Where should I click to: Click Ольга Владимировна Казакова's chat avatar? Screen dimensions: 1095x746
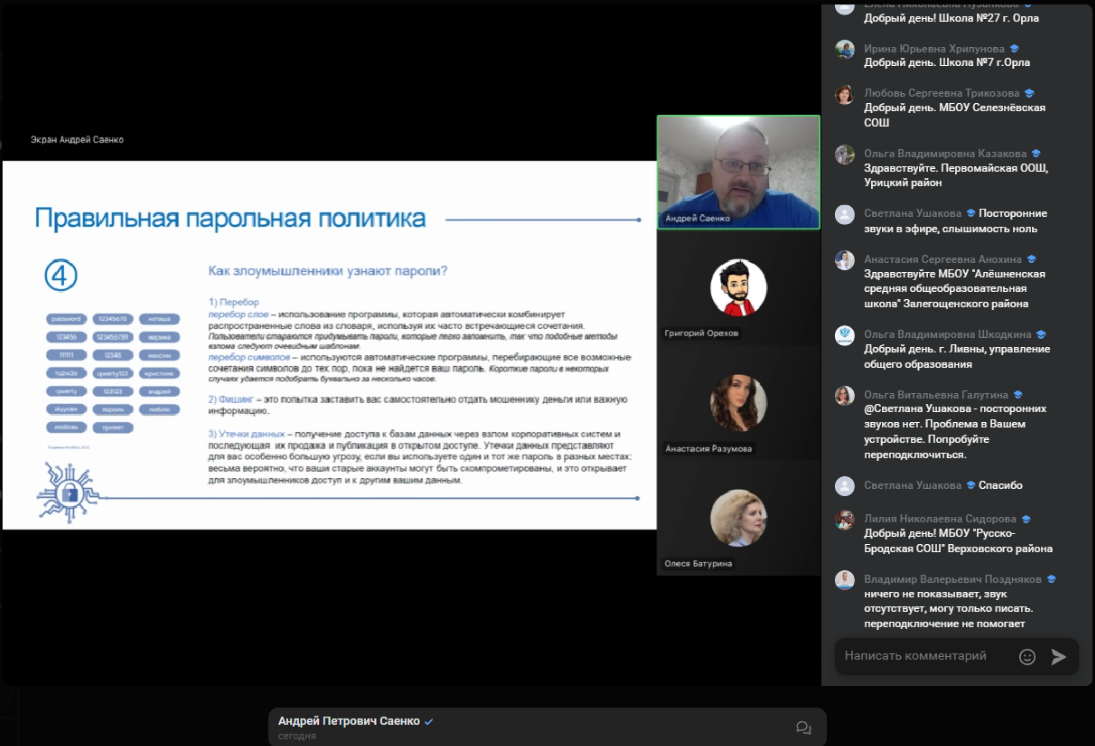click(845, 154)
